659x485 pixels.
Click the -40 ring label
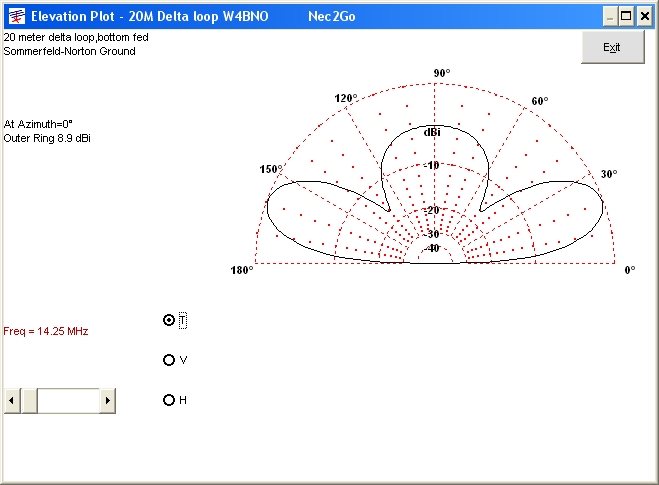(432, 248)
